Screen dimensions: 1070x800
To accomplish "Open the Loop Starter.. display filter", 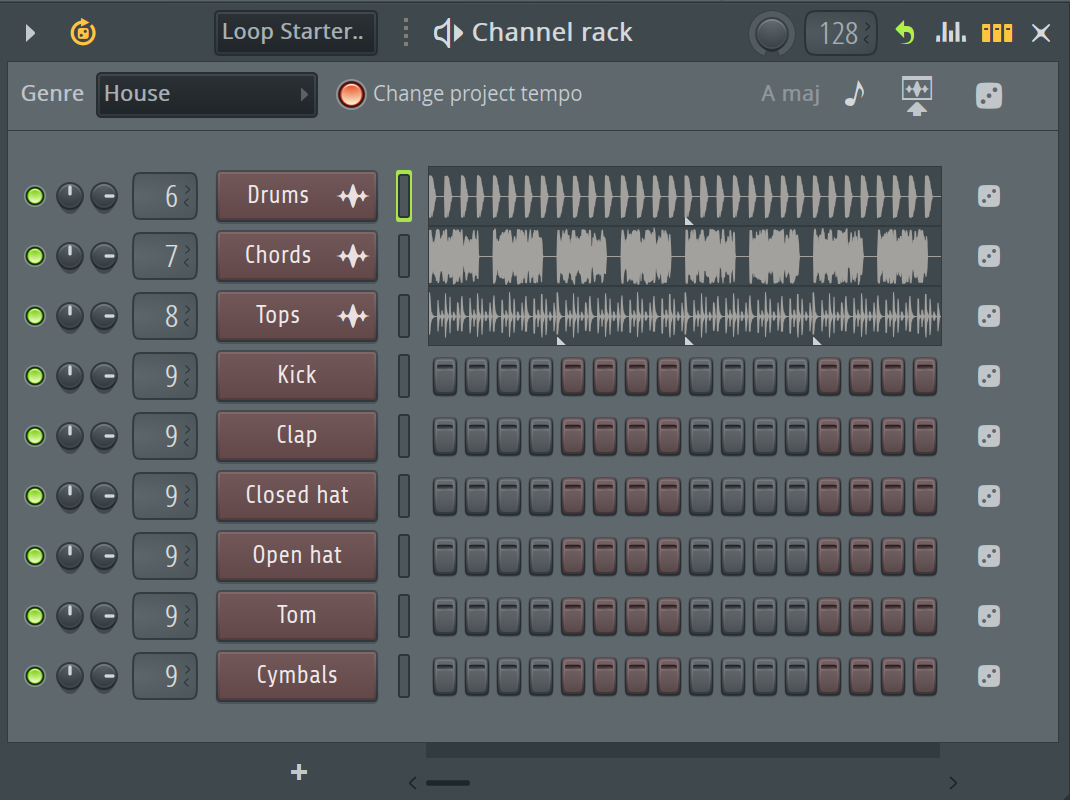I will 295,32.
